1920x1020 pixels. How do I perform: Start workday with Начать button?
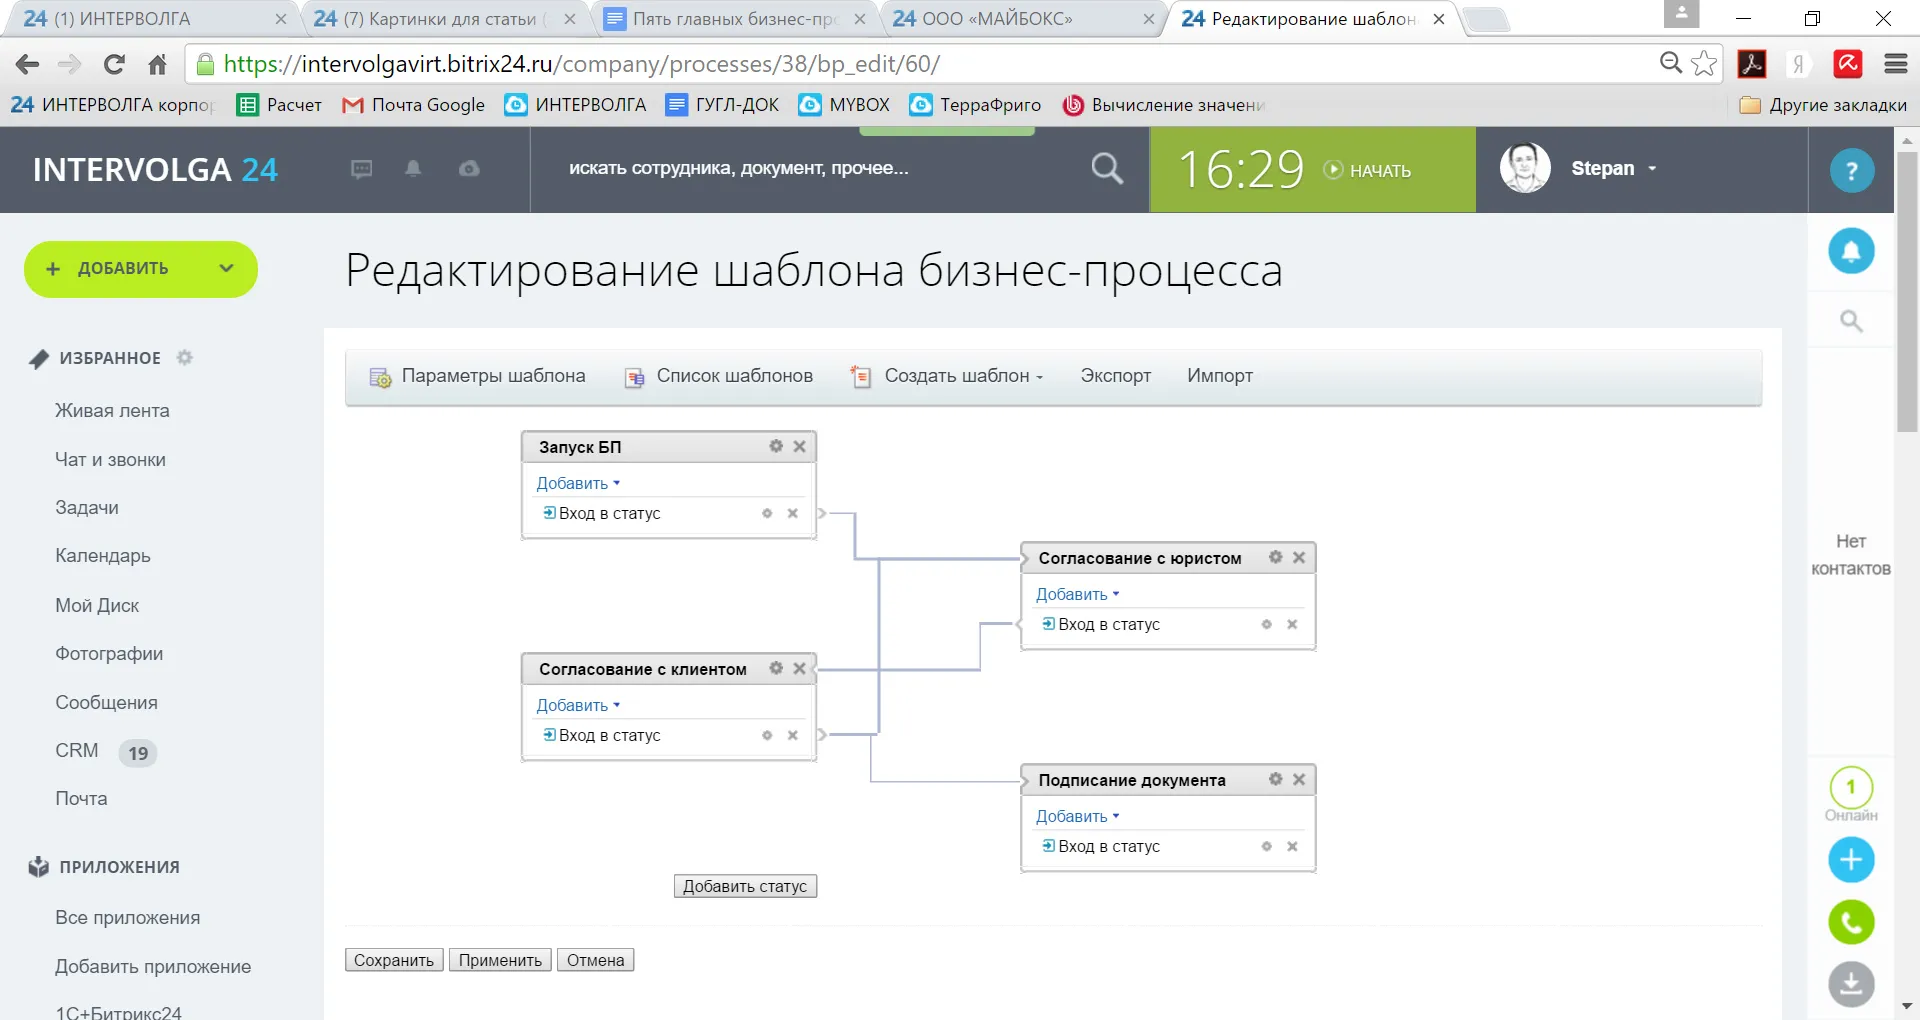(x=1368, y=170)
